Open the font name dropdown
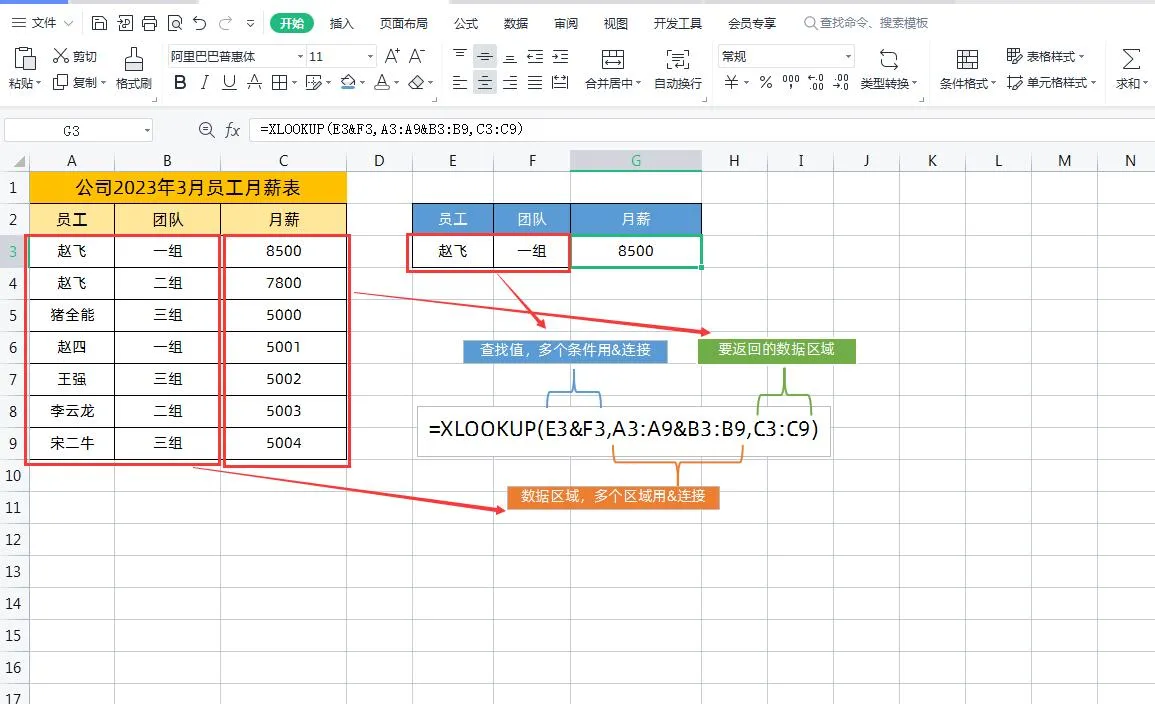Viewport: 1155px width, 704px height. (300, 56)
